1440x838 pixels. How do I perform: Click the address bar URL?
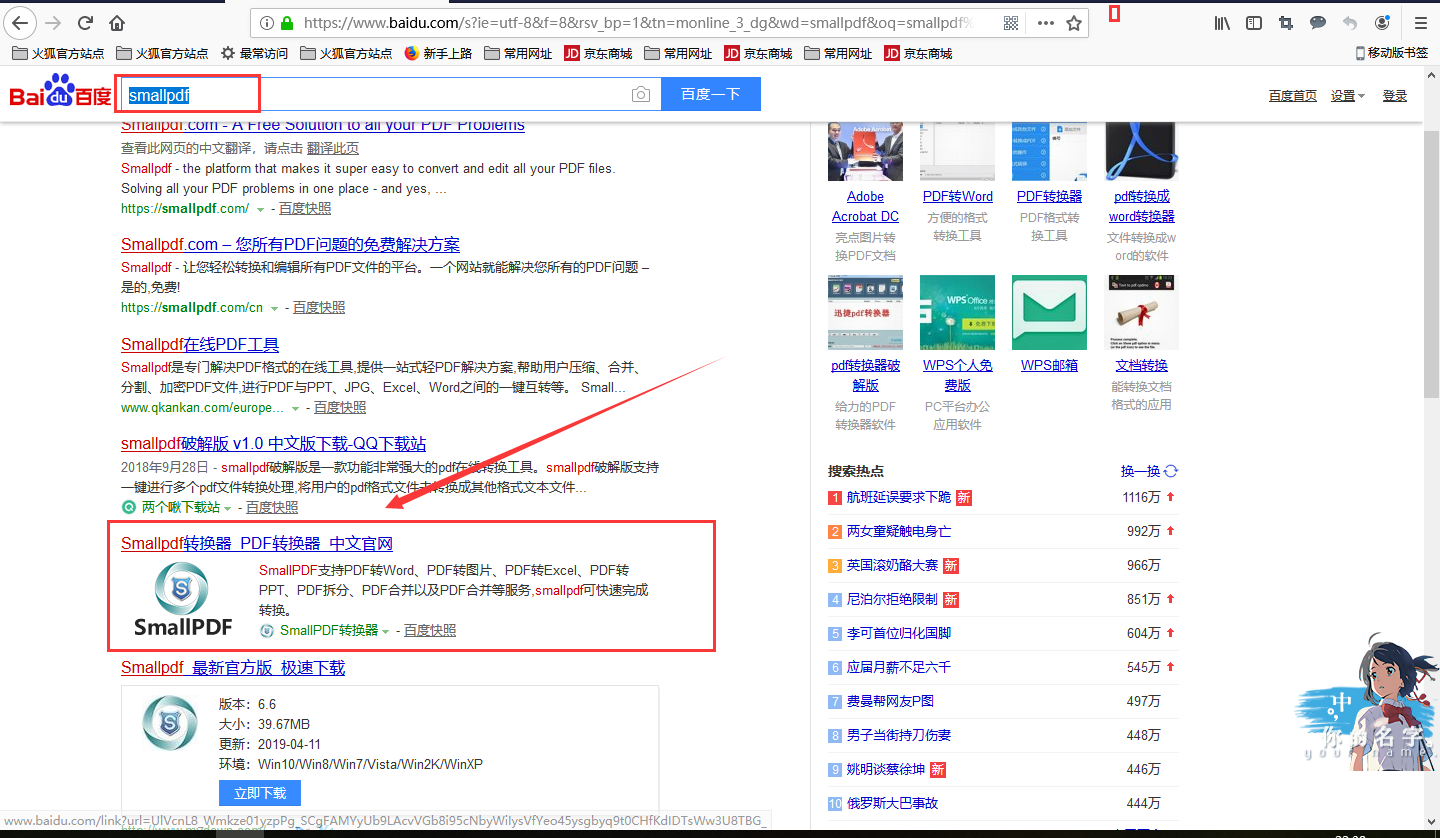click(636, 22)
